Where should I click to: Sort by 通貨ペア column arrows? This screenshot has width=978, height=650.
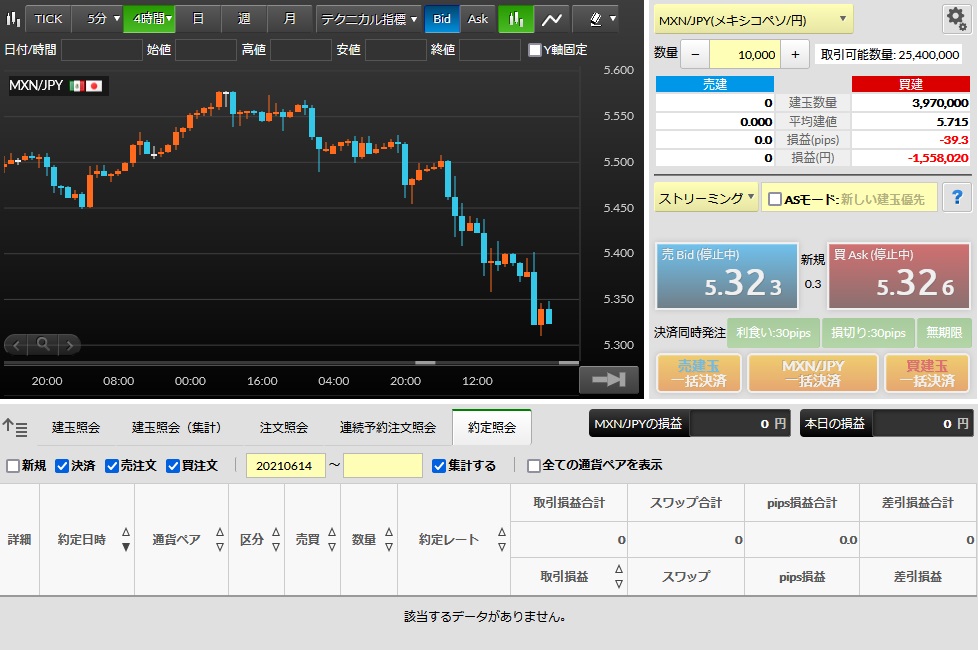[x=220, y=540]
